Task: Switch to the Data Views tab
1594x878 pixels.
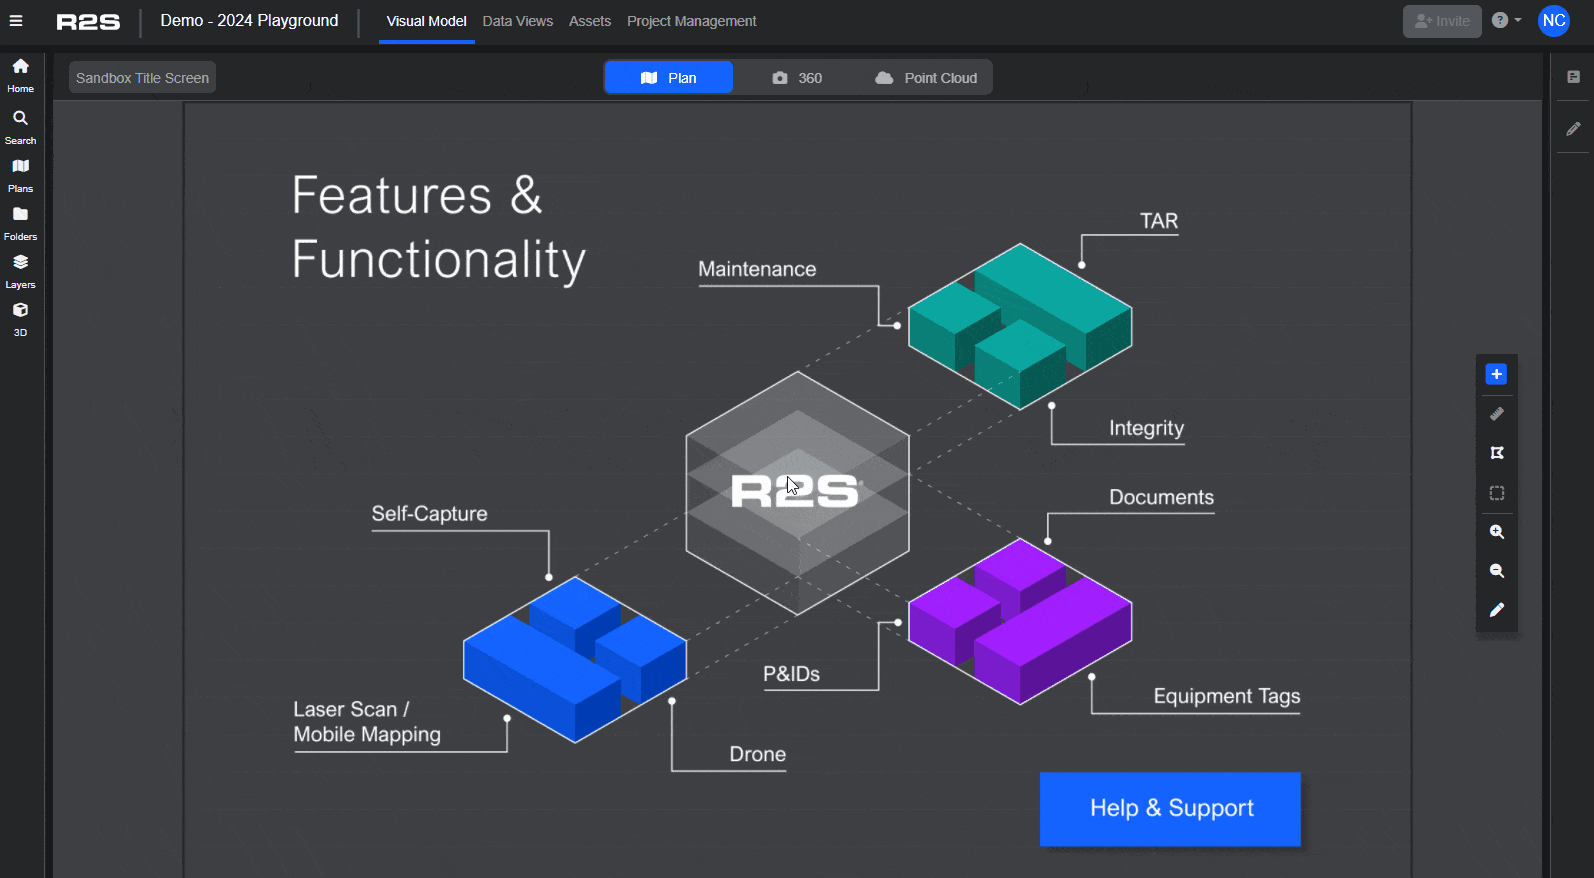Action: point(517,21)
